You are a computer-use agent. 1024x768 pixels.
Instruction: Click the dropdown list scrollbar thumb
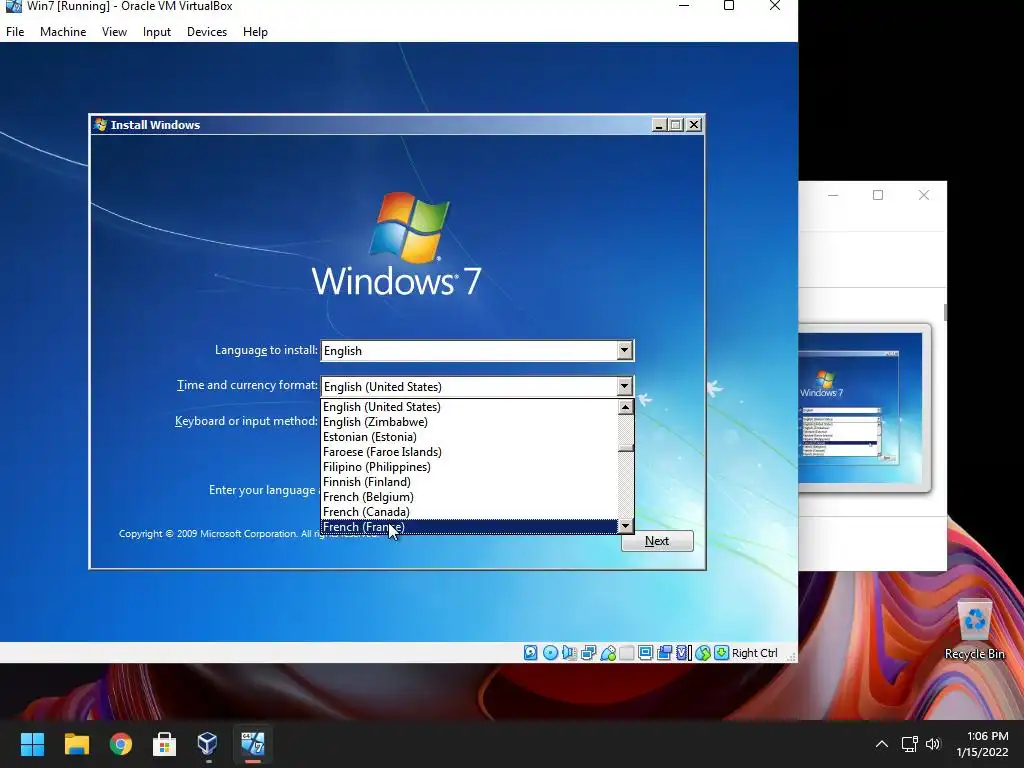[x=626, y=448]
